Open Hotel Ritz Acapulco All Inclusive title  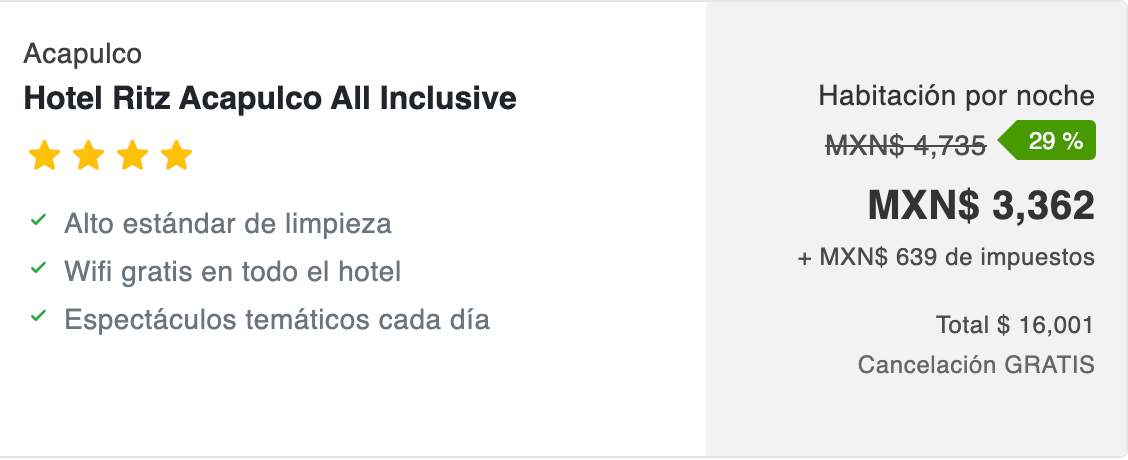pyautogui.click(x=269, y=98)
